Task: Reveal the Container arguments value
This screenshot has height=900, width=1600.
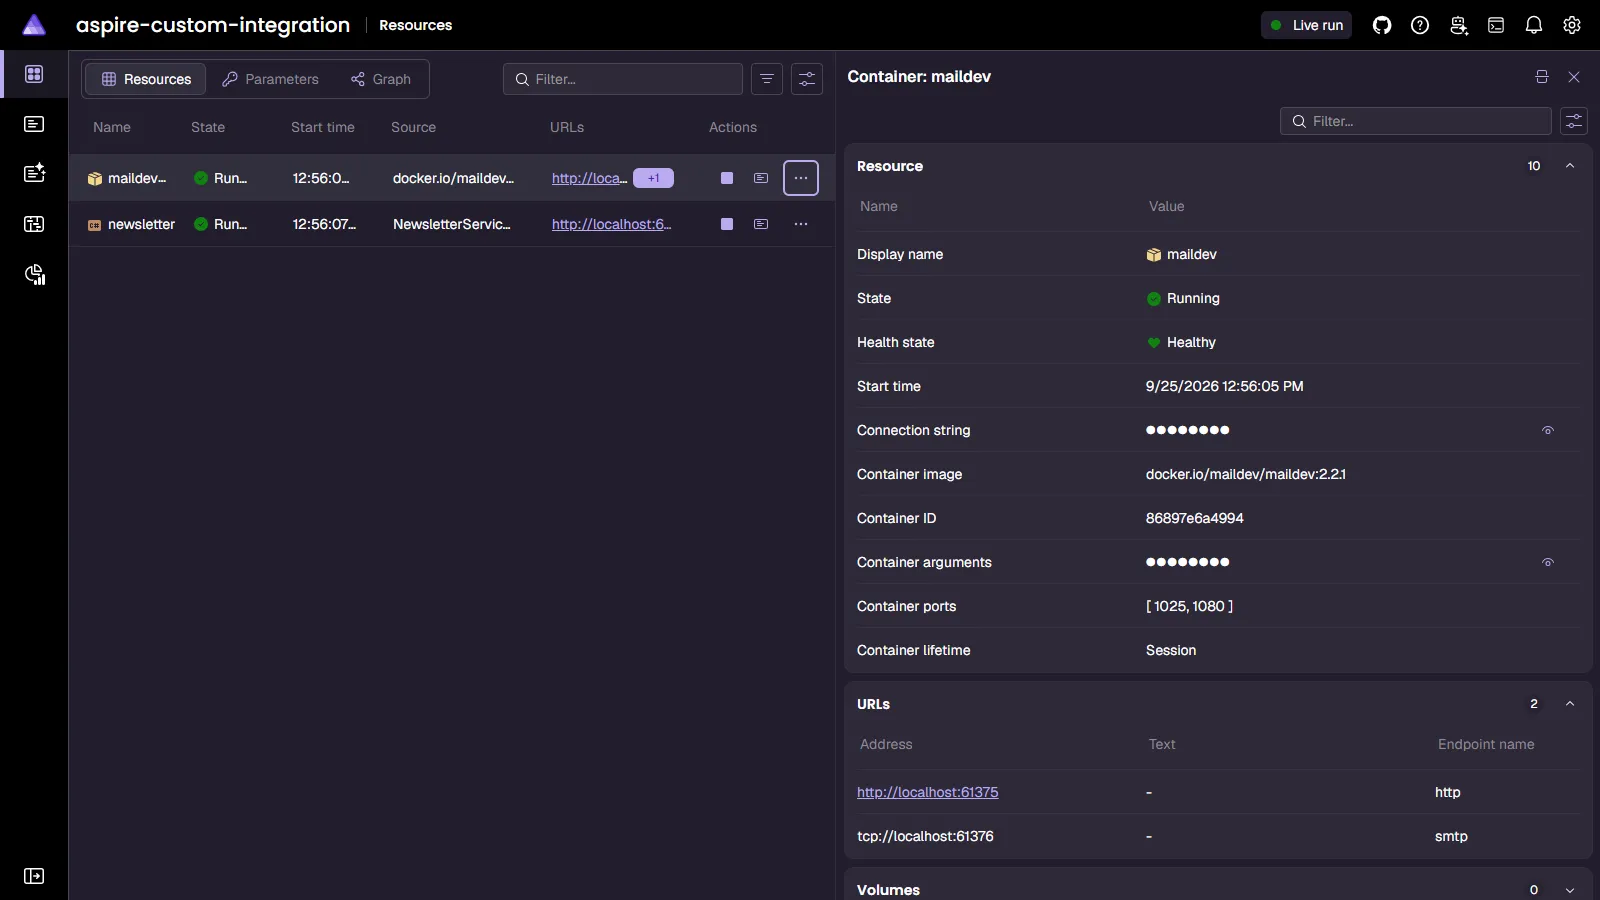Action: [1547, 562]
